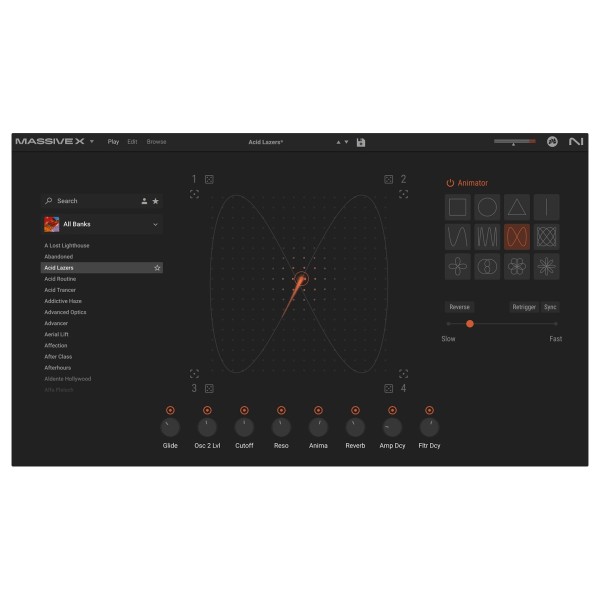Click the Acid Lazers preset name in header

click(x=266, y=142)
